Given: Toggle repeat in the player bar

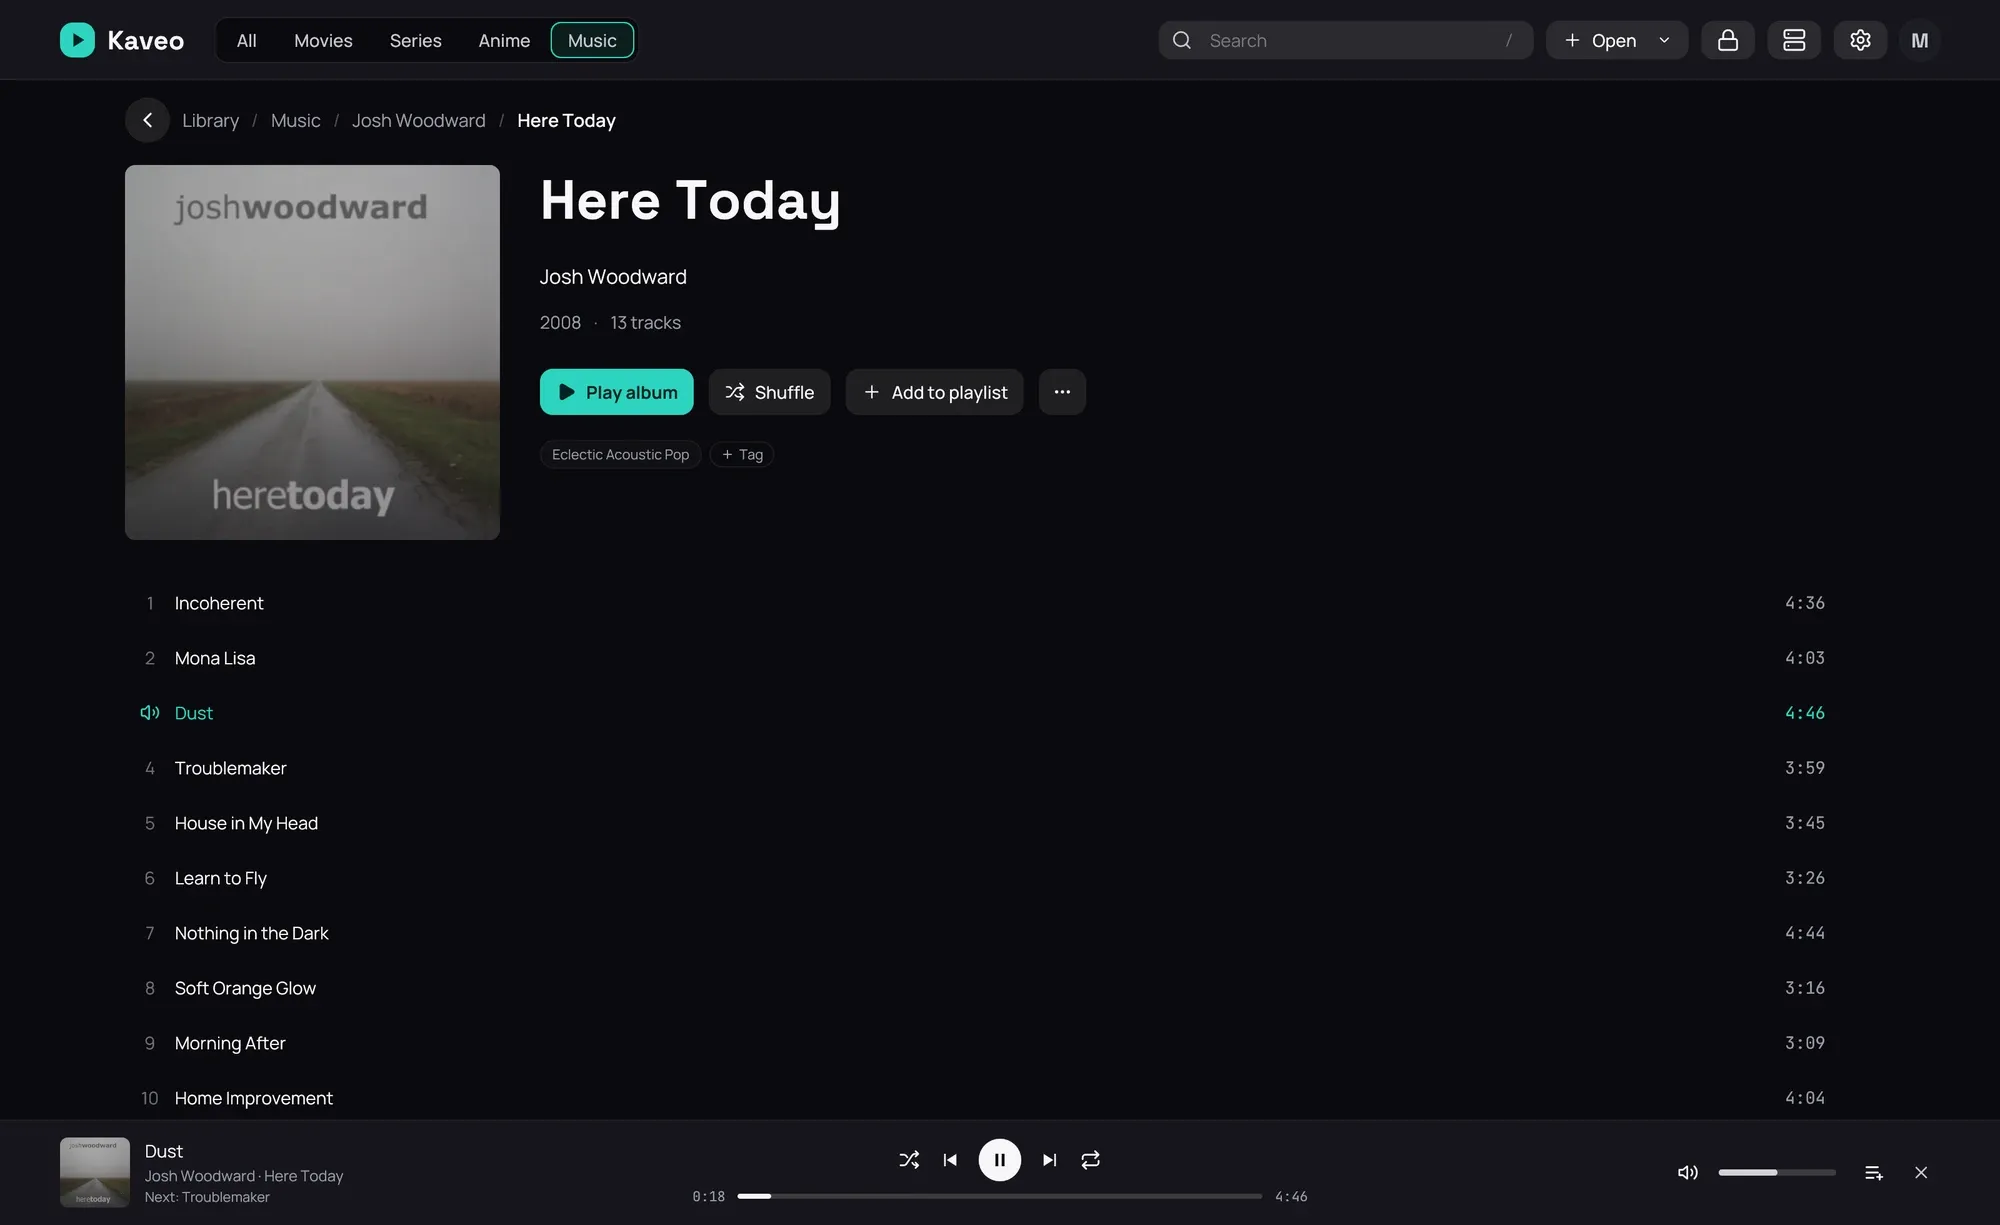Looking at the screenshot, I should coord(1091,1160).
